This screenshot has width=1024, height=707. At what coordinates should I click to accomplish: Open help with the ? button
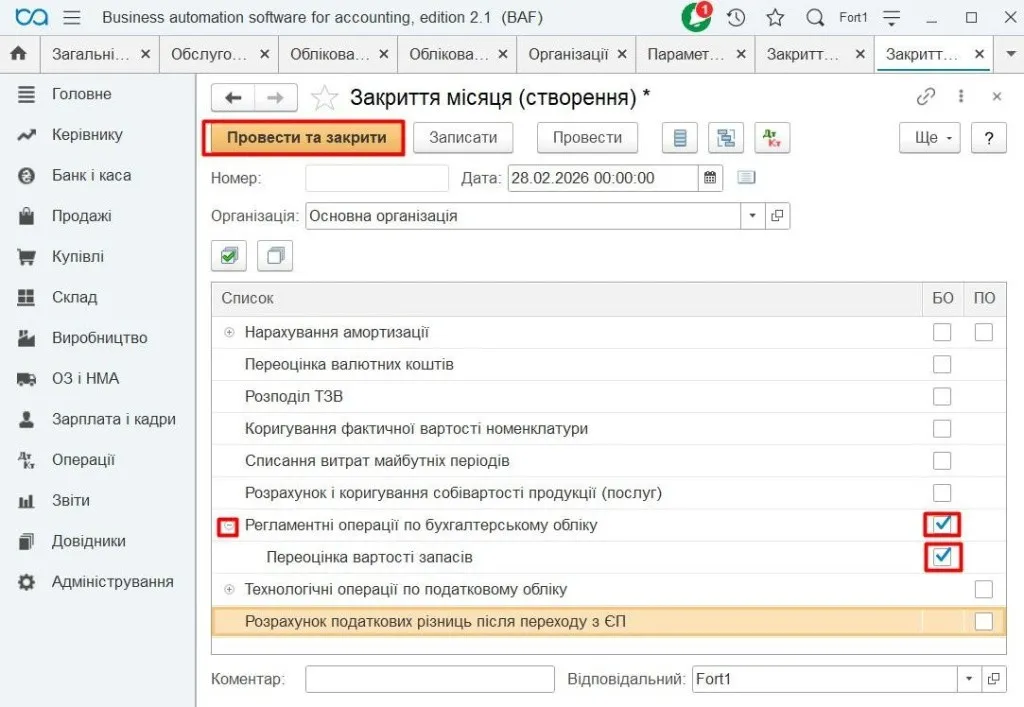click(x=989, y=138)
